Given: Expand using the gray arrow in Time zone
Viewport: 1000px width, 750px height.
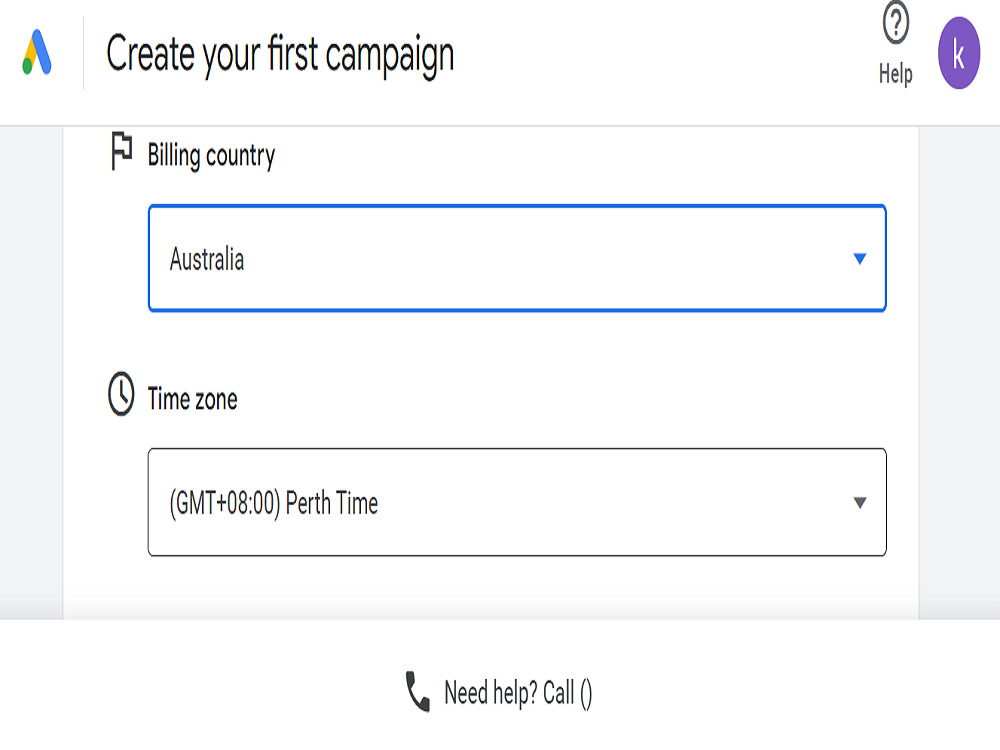Looking at the screenshot, I should (x=860, y=503).
